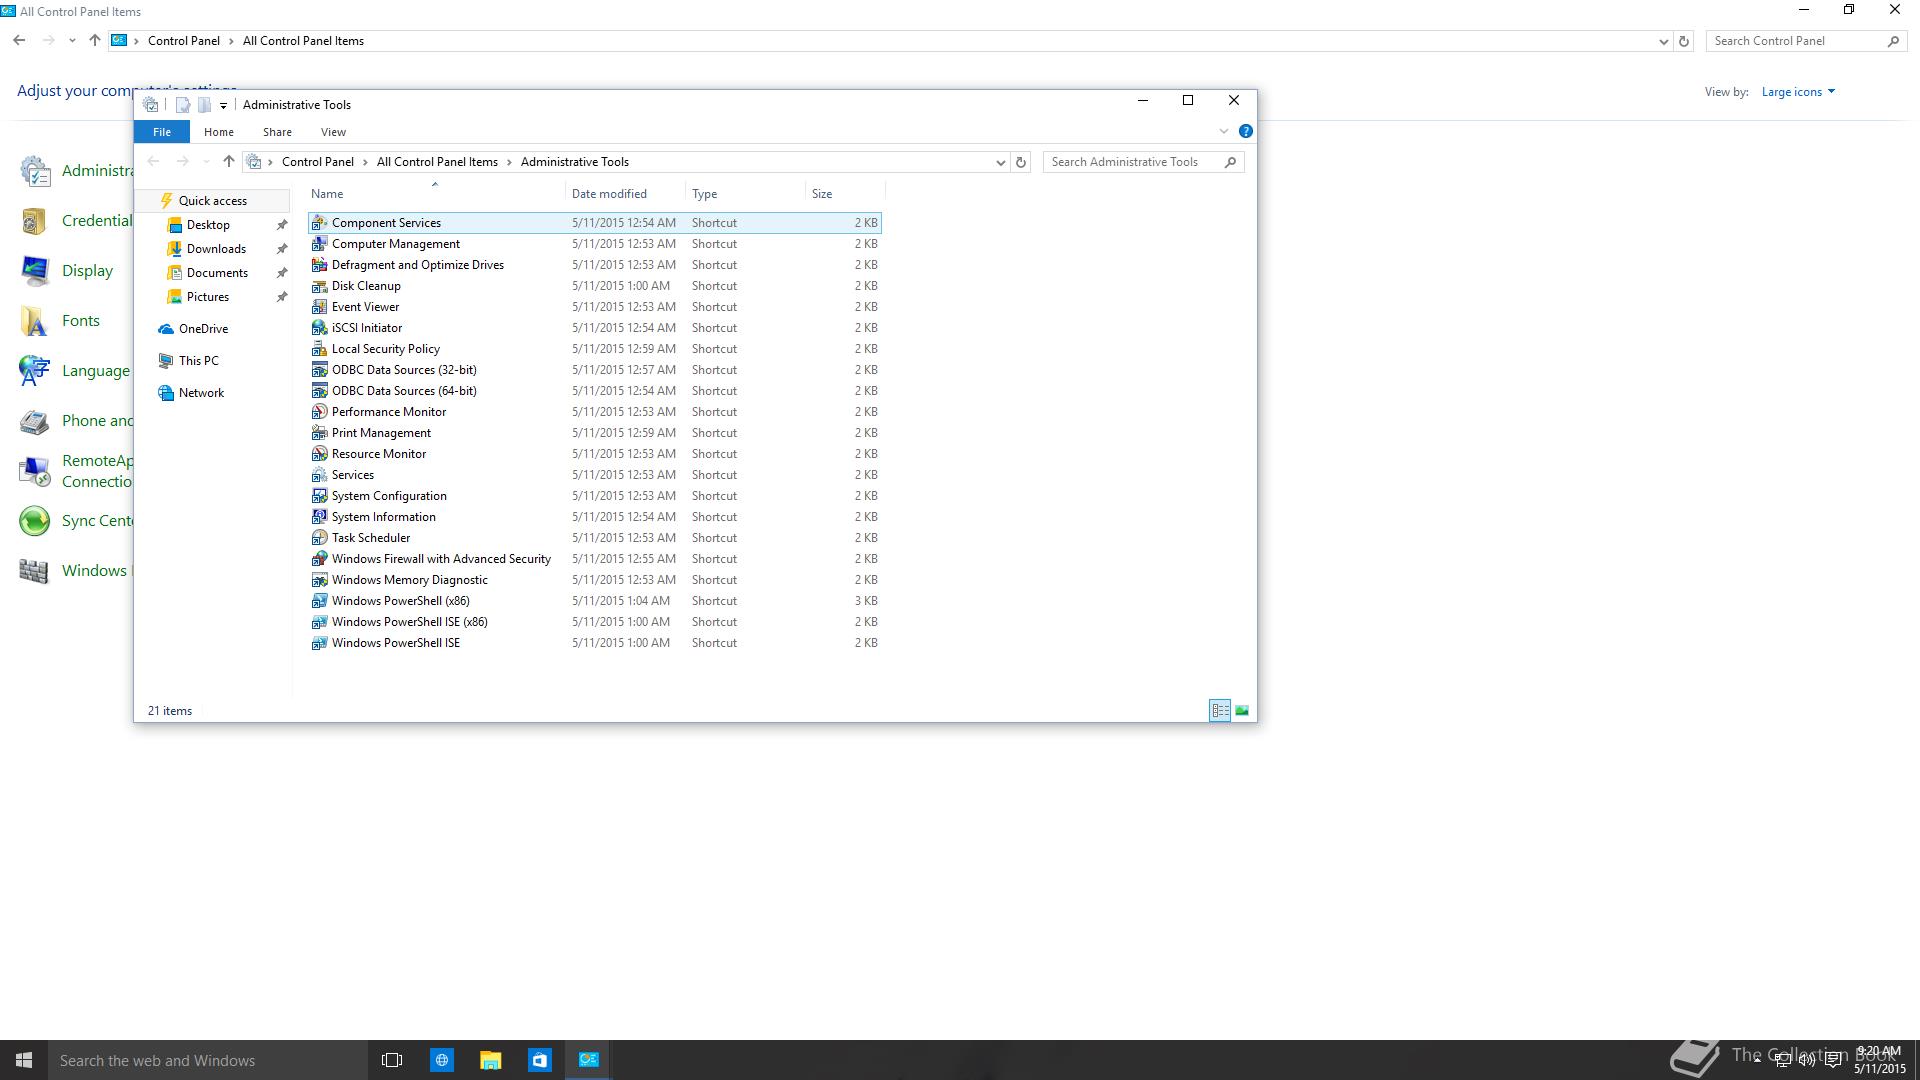
Task: Expand breadcrumb arrow after All Control Panel Items
Action: point(509,162)
